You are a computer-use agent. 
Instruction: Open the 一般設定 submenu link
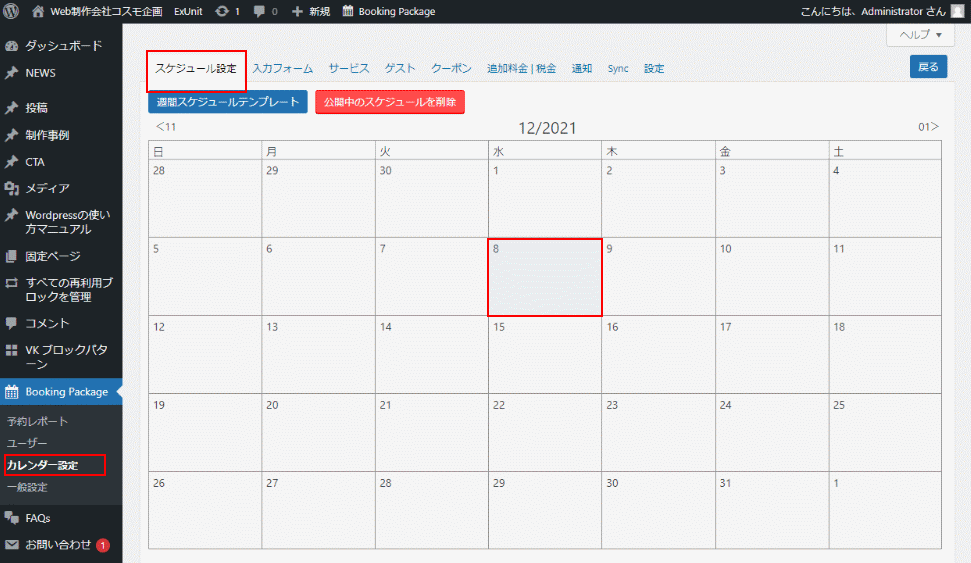click(27, 488)
